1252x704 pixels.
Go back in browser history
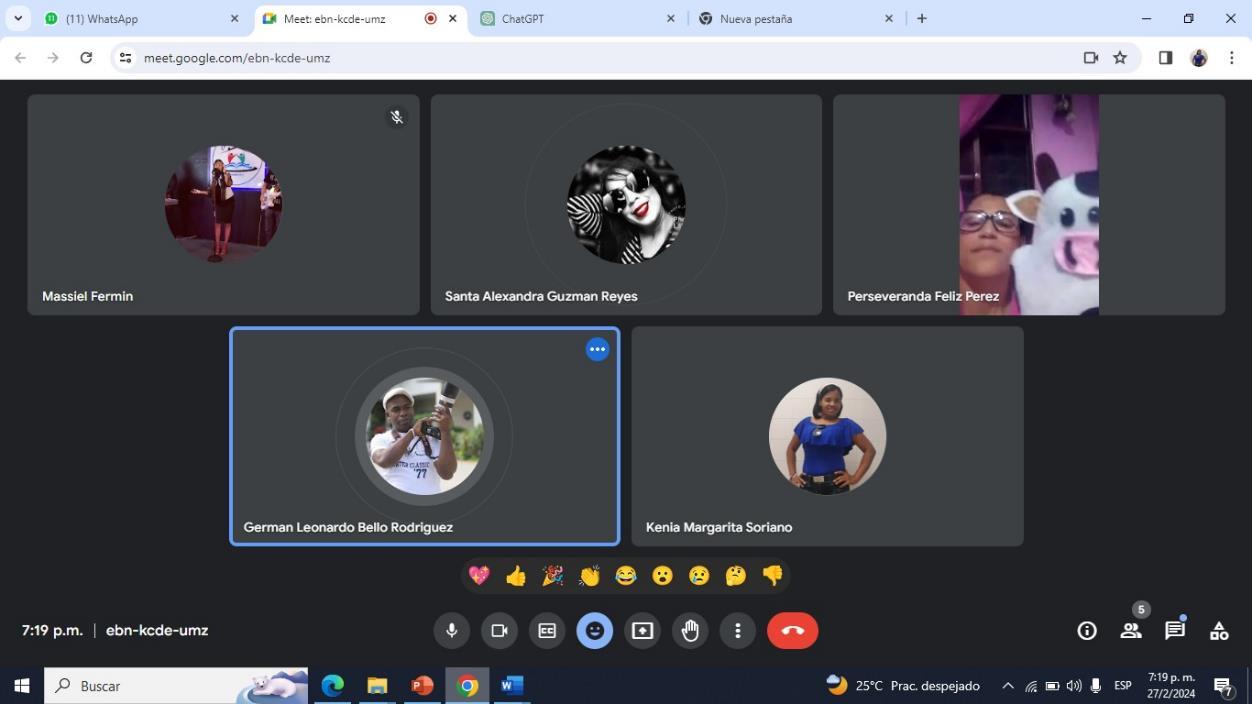point(20,58)
